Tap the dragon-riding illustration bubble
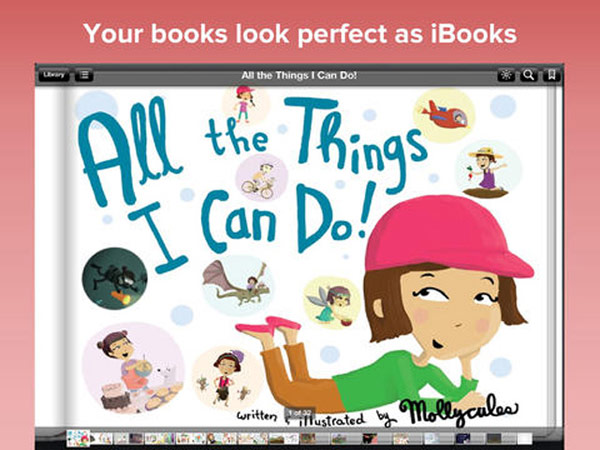 [x=238, y=285]
